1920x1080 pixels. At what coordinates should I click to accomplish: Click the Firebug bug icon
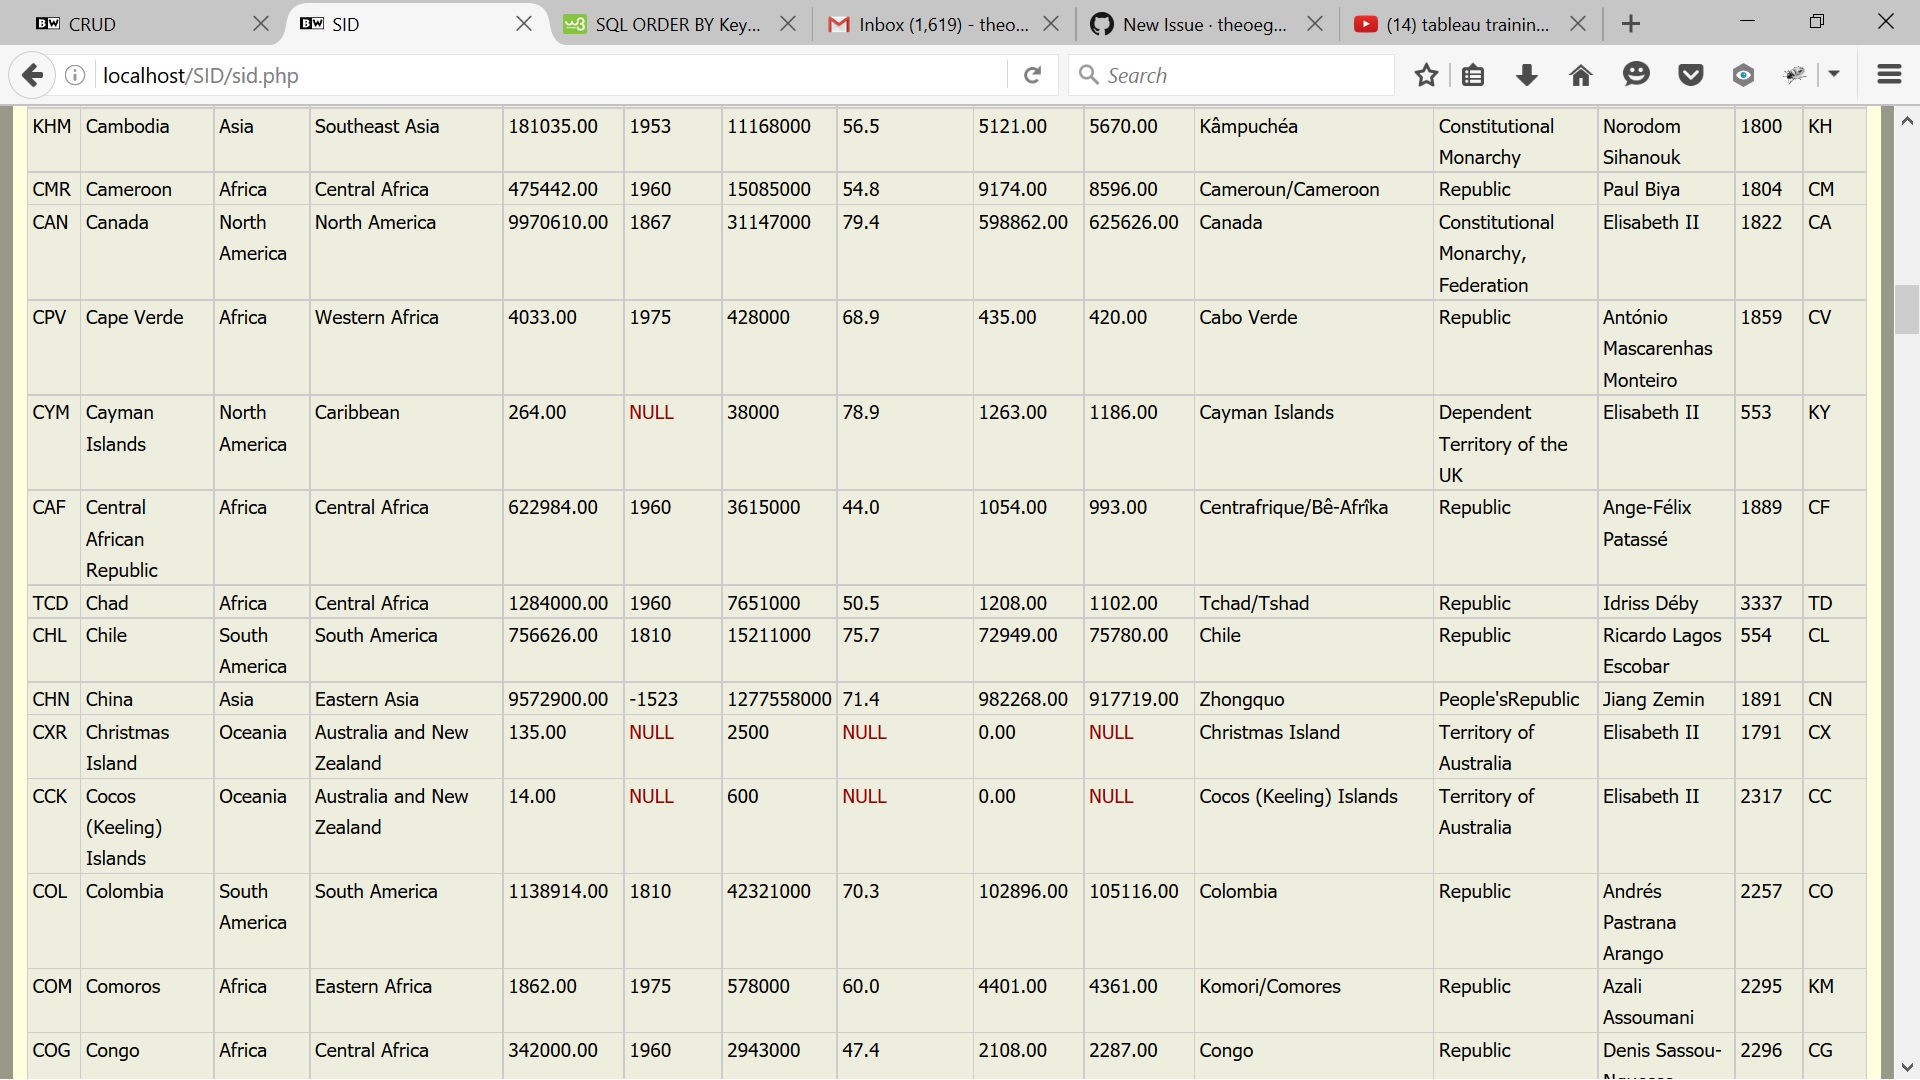coord(1796,75)
